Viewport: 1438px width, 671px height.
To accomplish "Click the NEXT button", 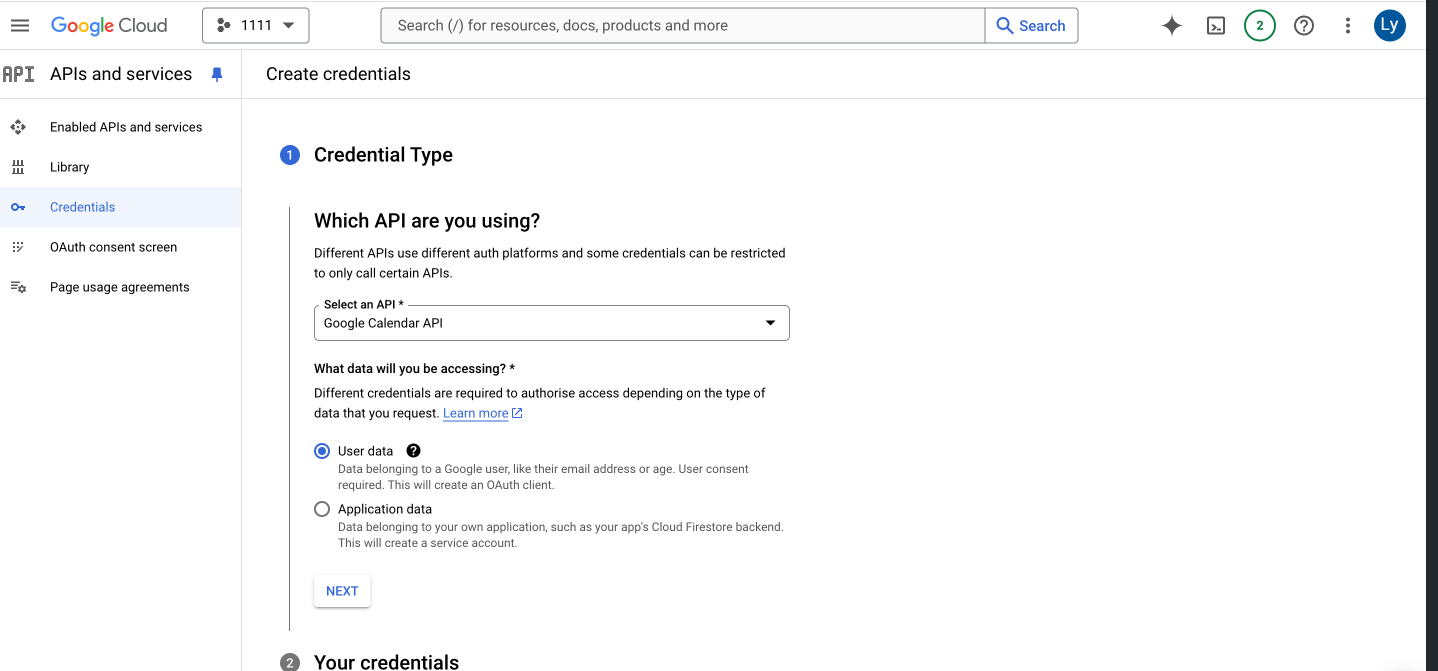I will coord(342,591).
